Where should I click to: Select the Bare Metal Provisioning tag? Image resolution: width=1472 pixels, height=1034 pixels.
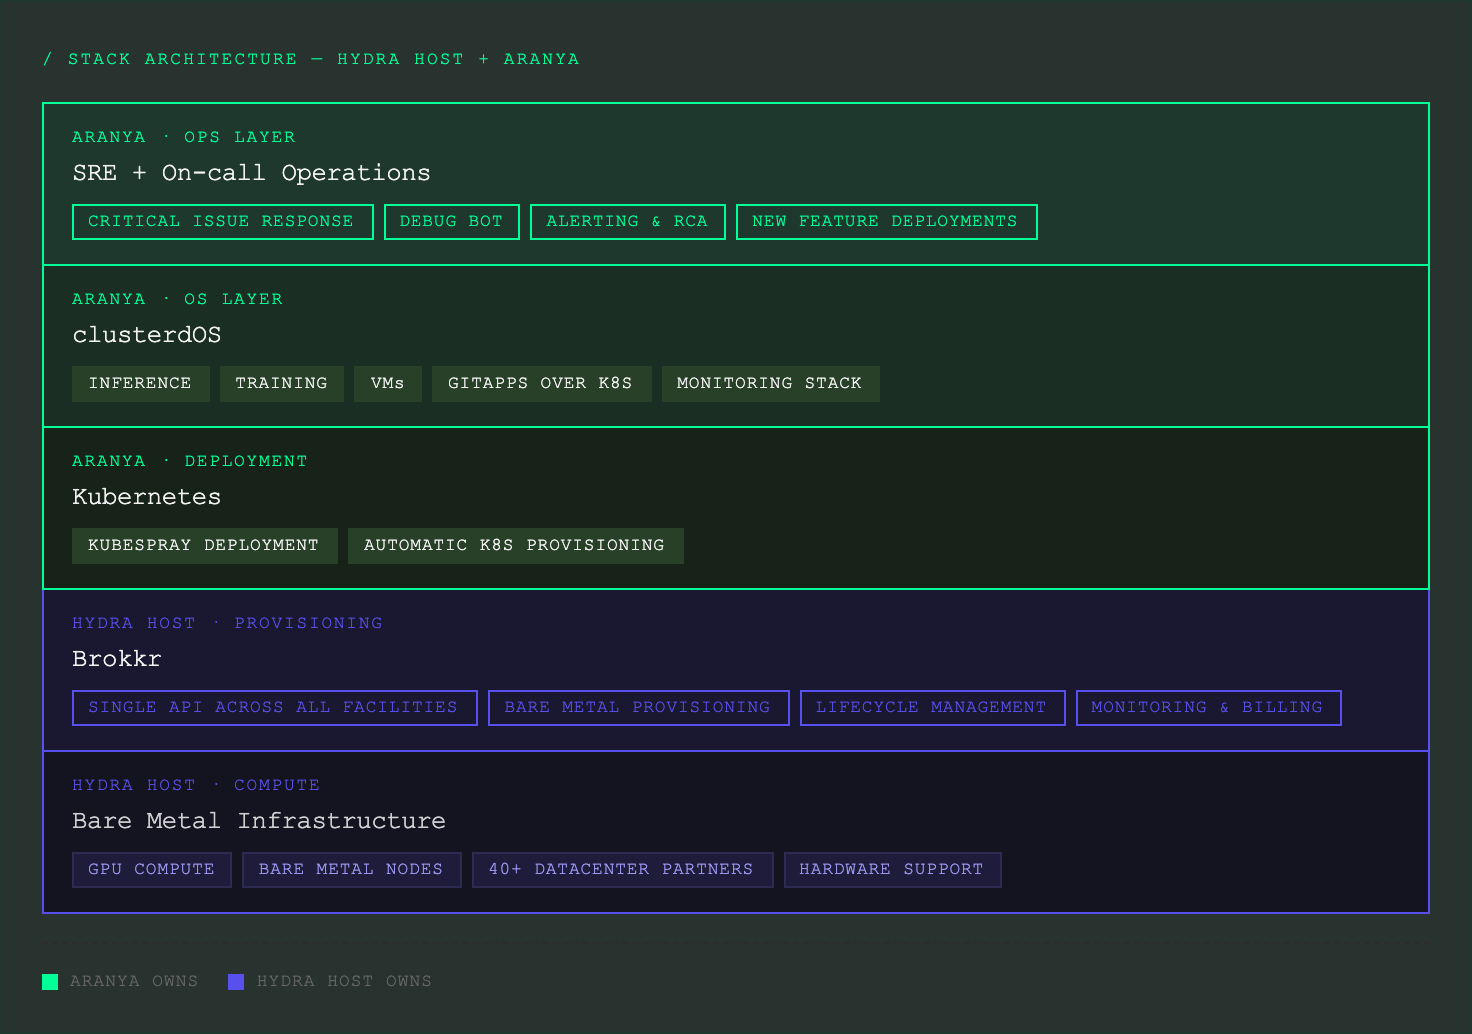coord(639,708)
